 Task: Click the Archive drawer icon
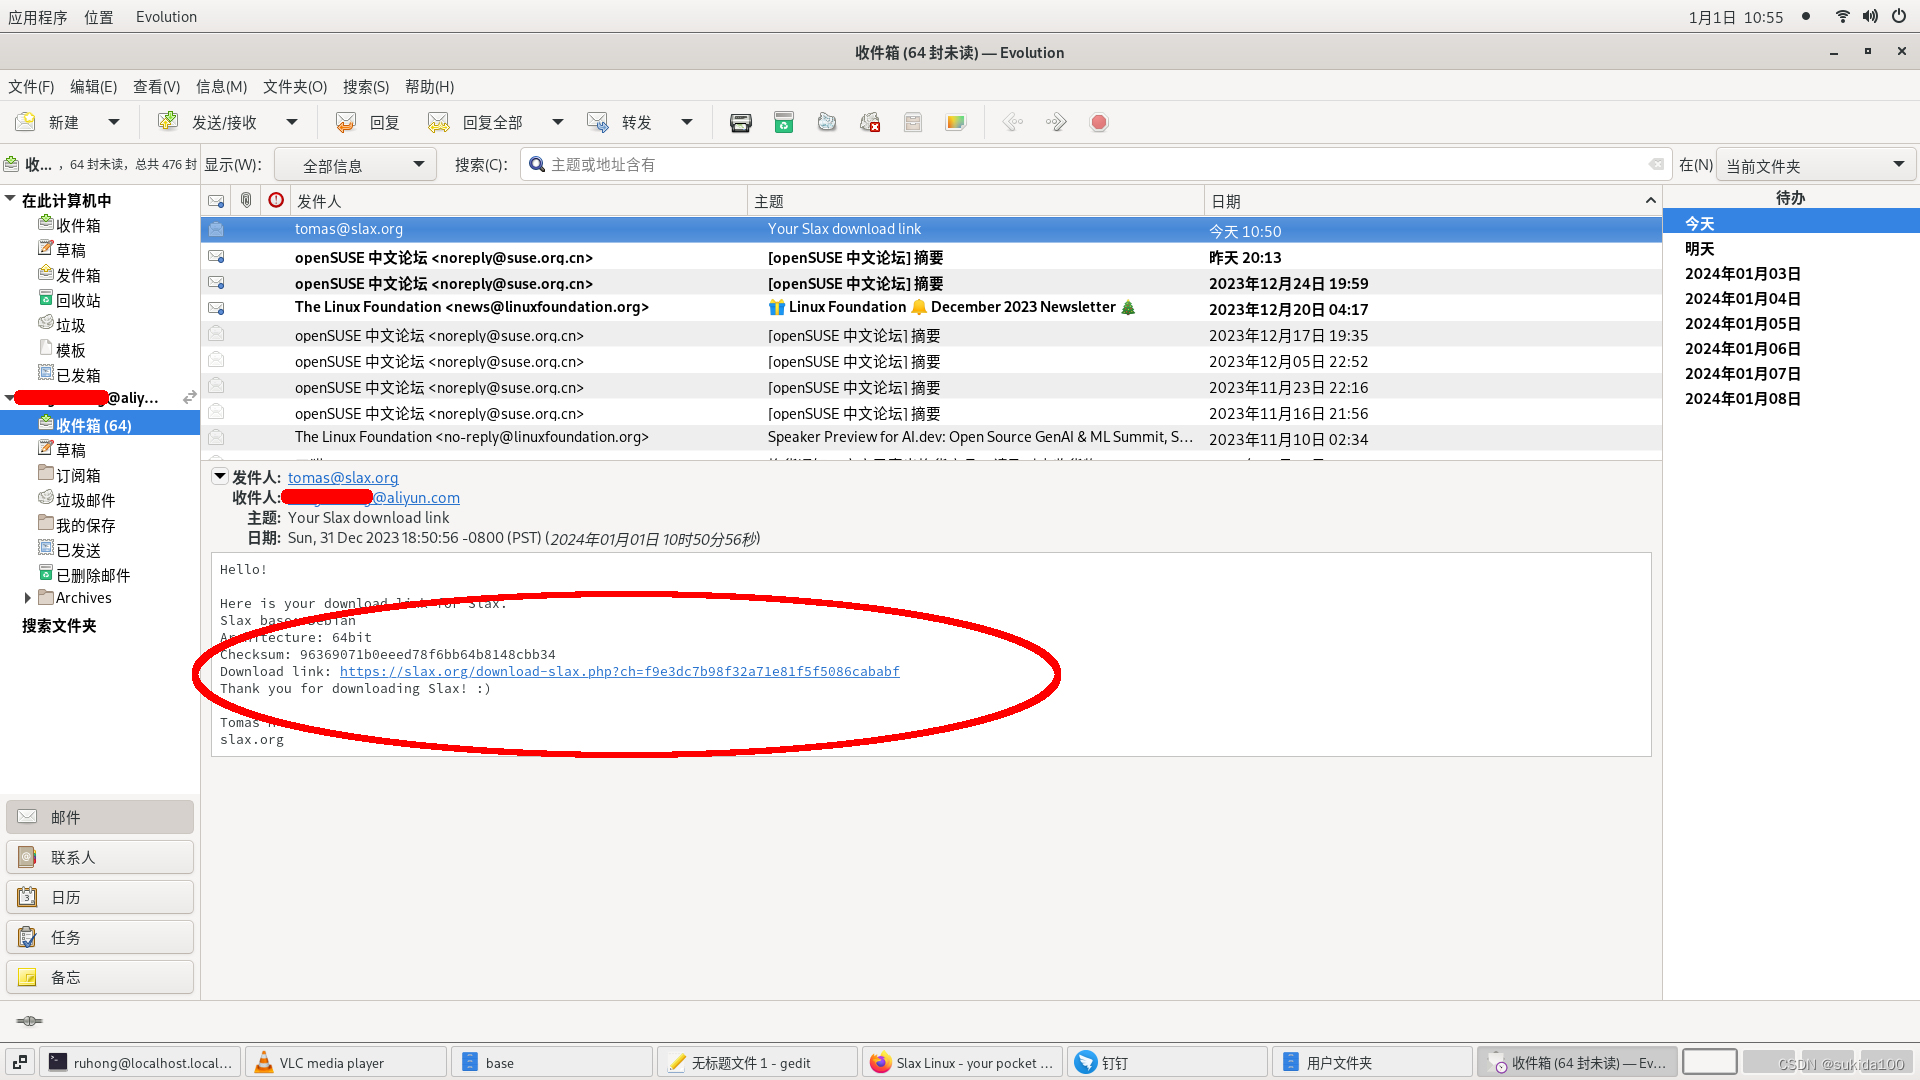pyautogui.click(x=913, y=122)
